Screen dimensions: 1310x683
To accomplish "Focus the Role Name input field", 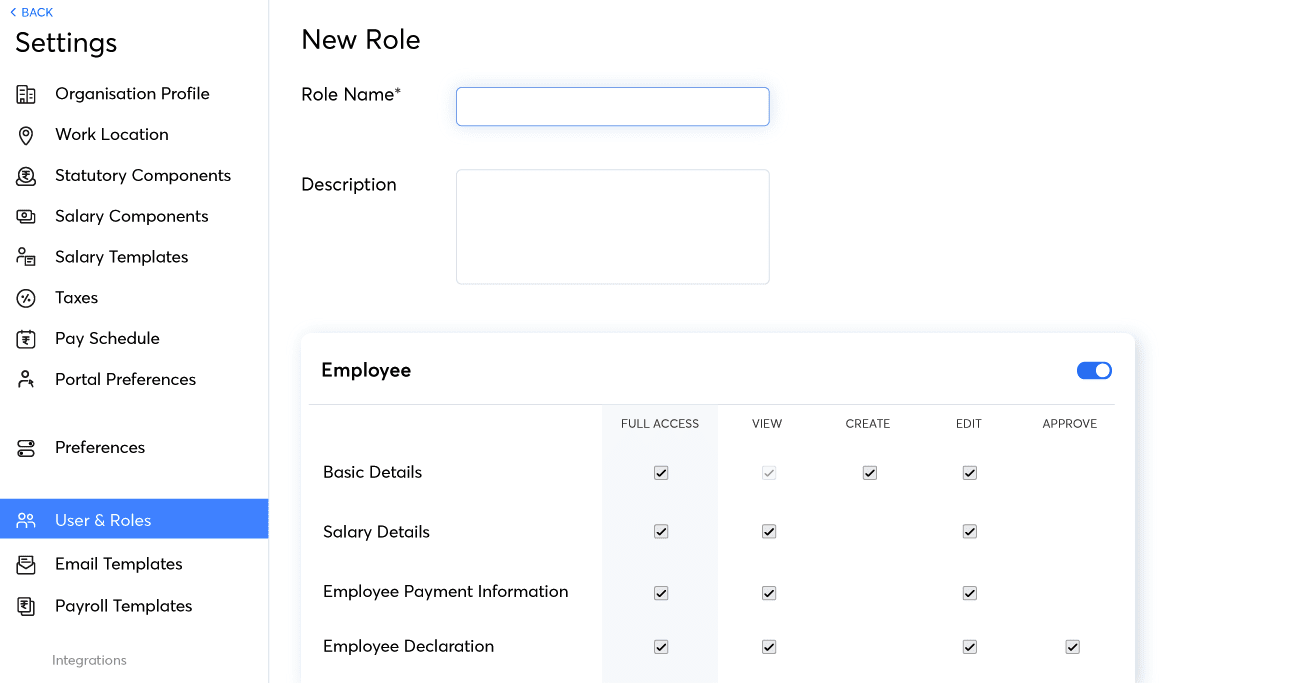I will click(612, 107).
